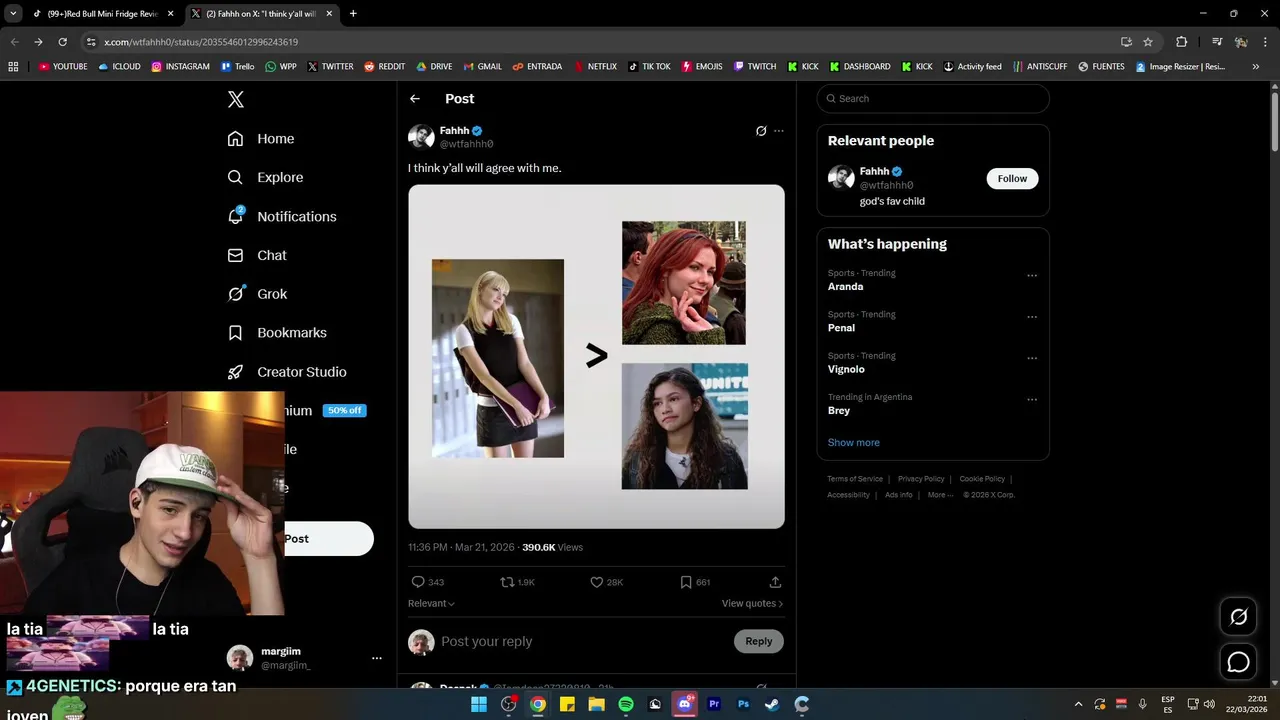Open the NETFLIX bookmark

(594, 67)
